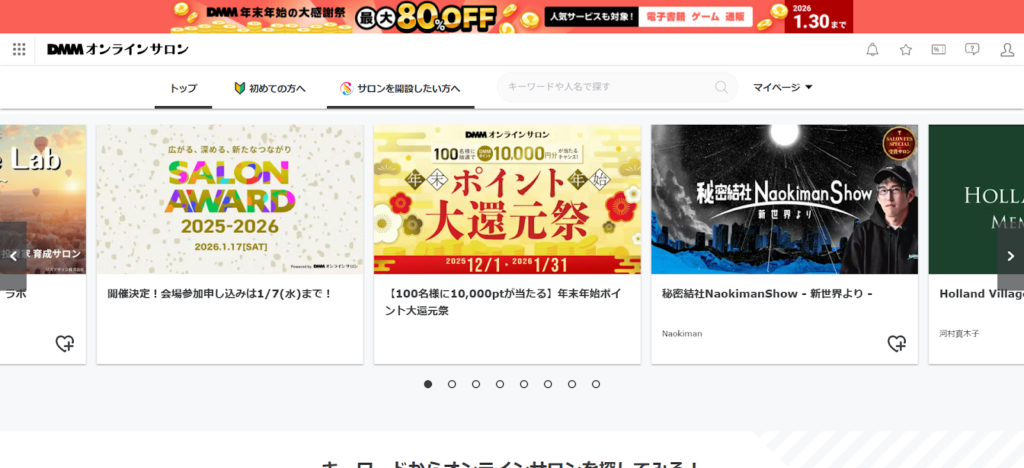Go to next carousel slide with right arrow
Viewport: 1024px width, 468px height.
pos(1010,256)
